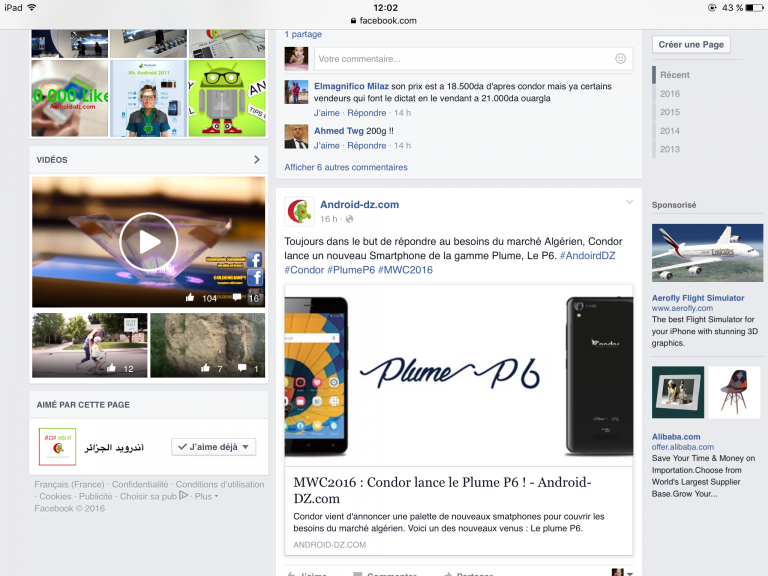This screenshot has width=768, height=576.
Task: Jump to 2013 in timeline
Action: pos(670,149)
